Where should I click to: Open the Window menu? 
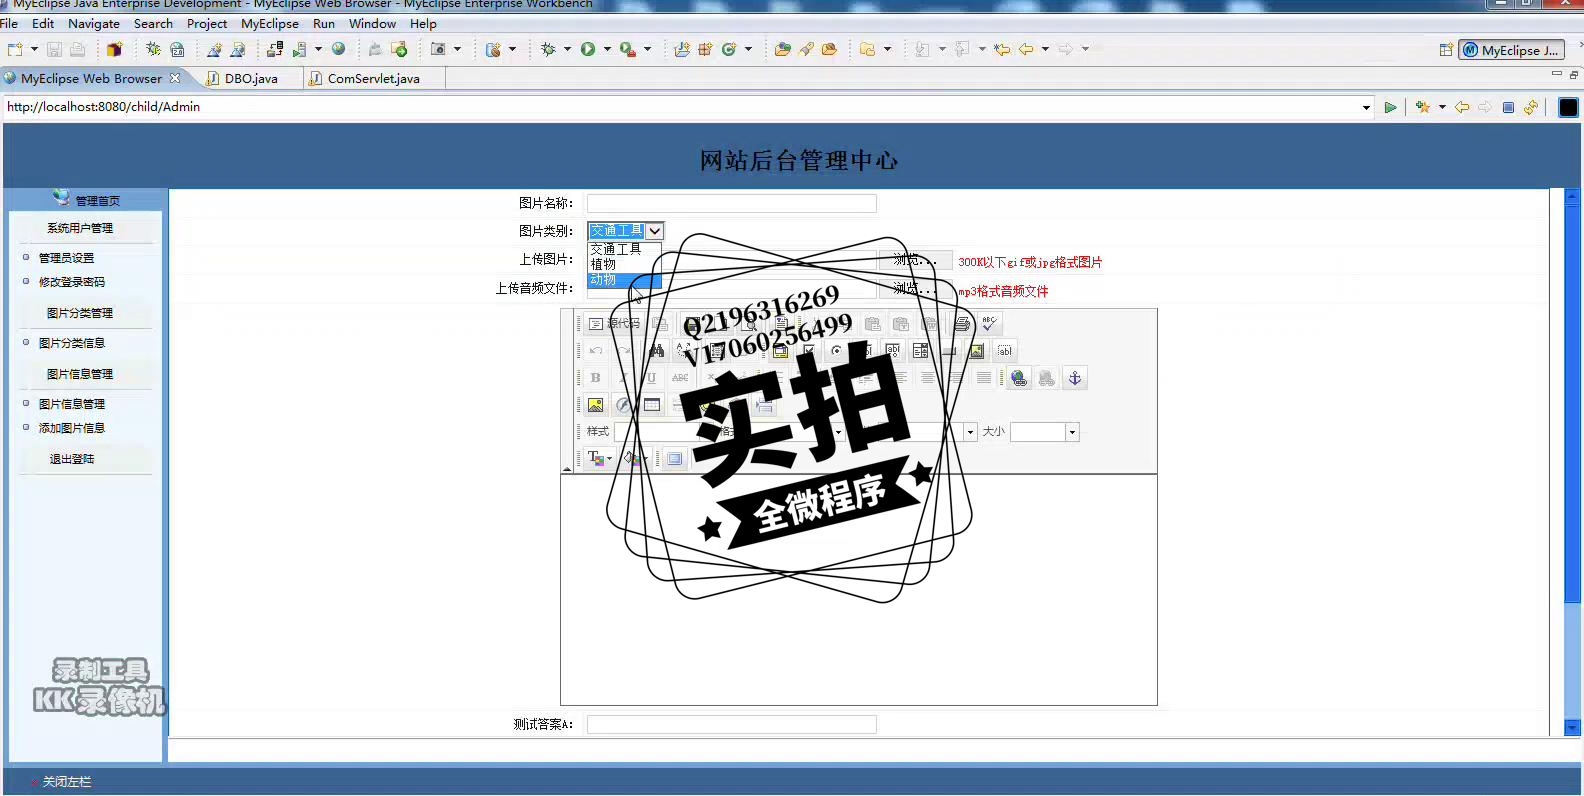coord(372,23)
